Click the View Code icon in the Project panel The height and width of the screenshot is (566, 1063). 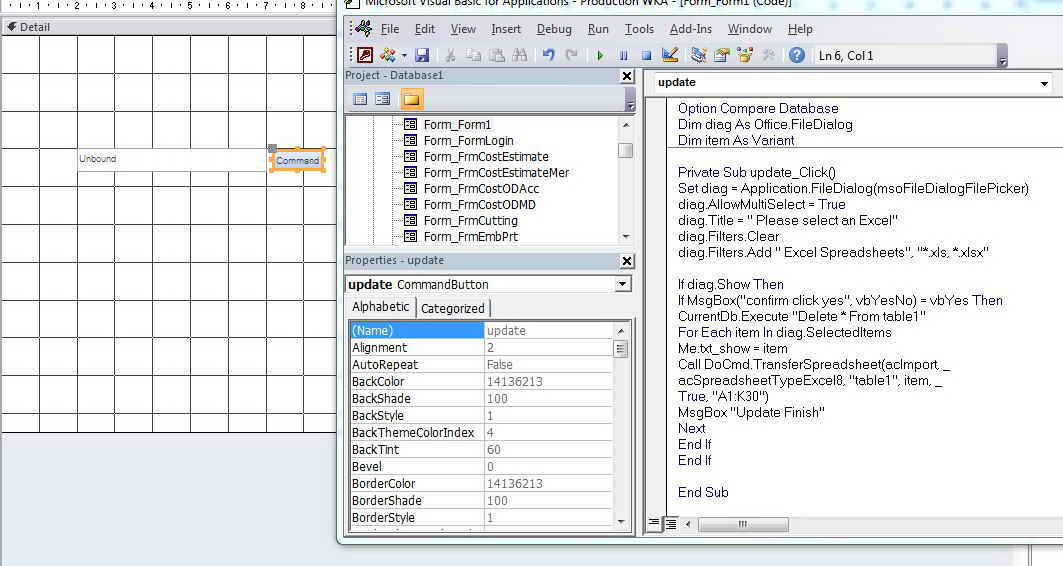click(x=360, y=100)
